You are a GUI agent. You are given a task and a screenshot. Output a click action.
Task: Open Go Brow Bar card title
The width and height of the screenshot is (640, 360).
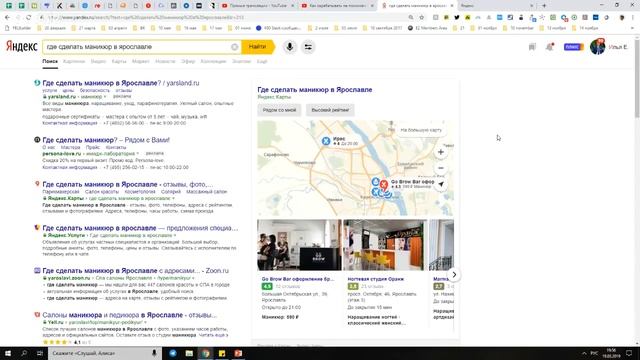298,279
